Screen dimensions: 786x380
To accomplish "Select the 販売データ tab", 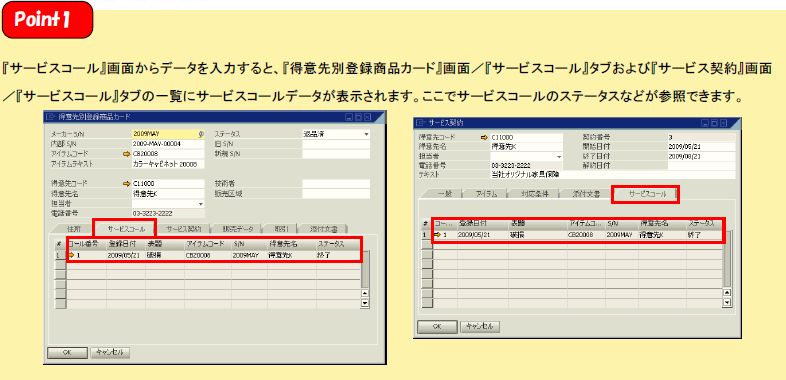I will point(237,229).
